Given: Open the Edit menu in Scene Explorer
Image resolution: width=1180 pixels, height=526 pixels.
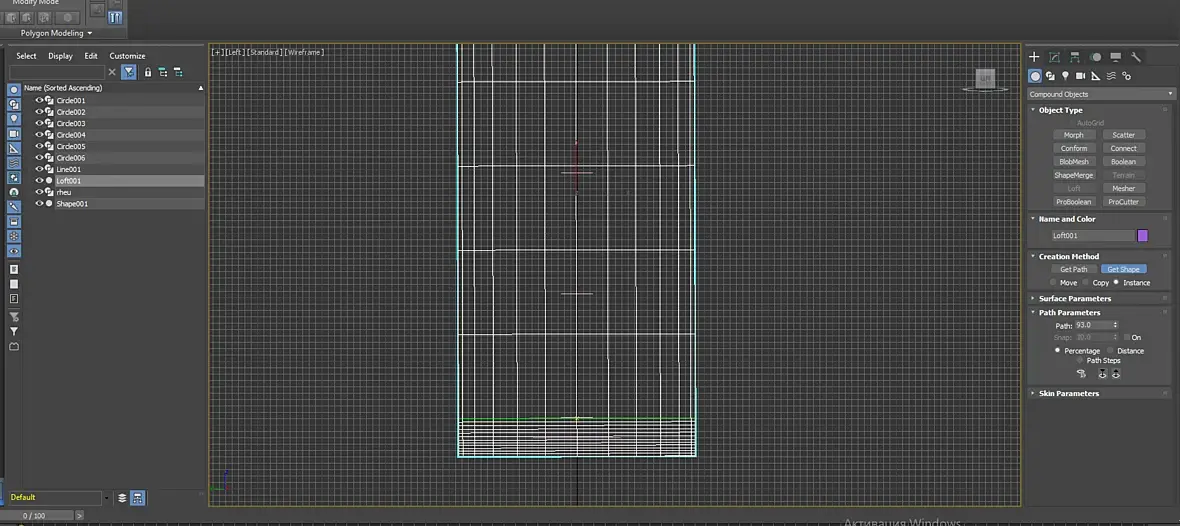Looking at the screenshot, I should pyautogui.click(x=91, y=56).
